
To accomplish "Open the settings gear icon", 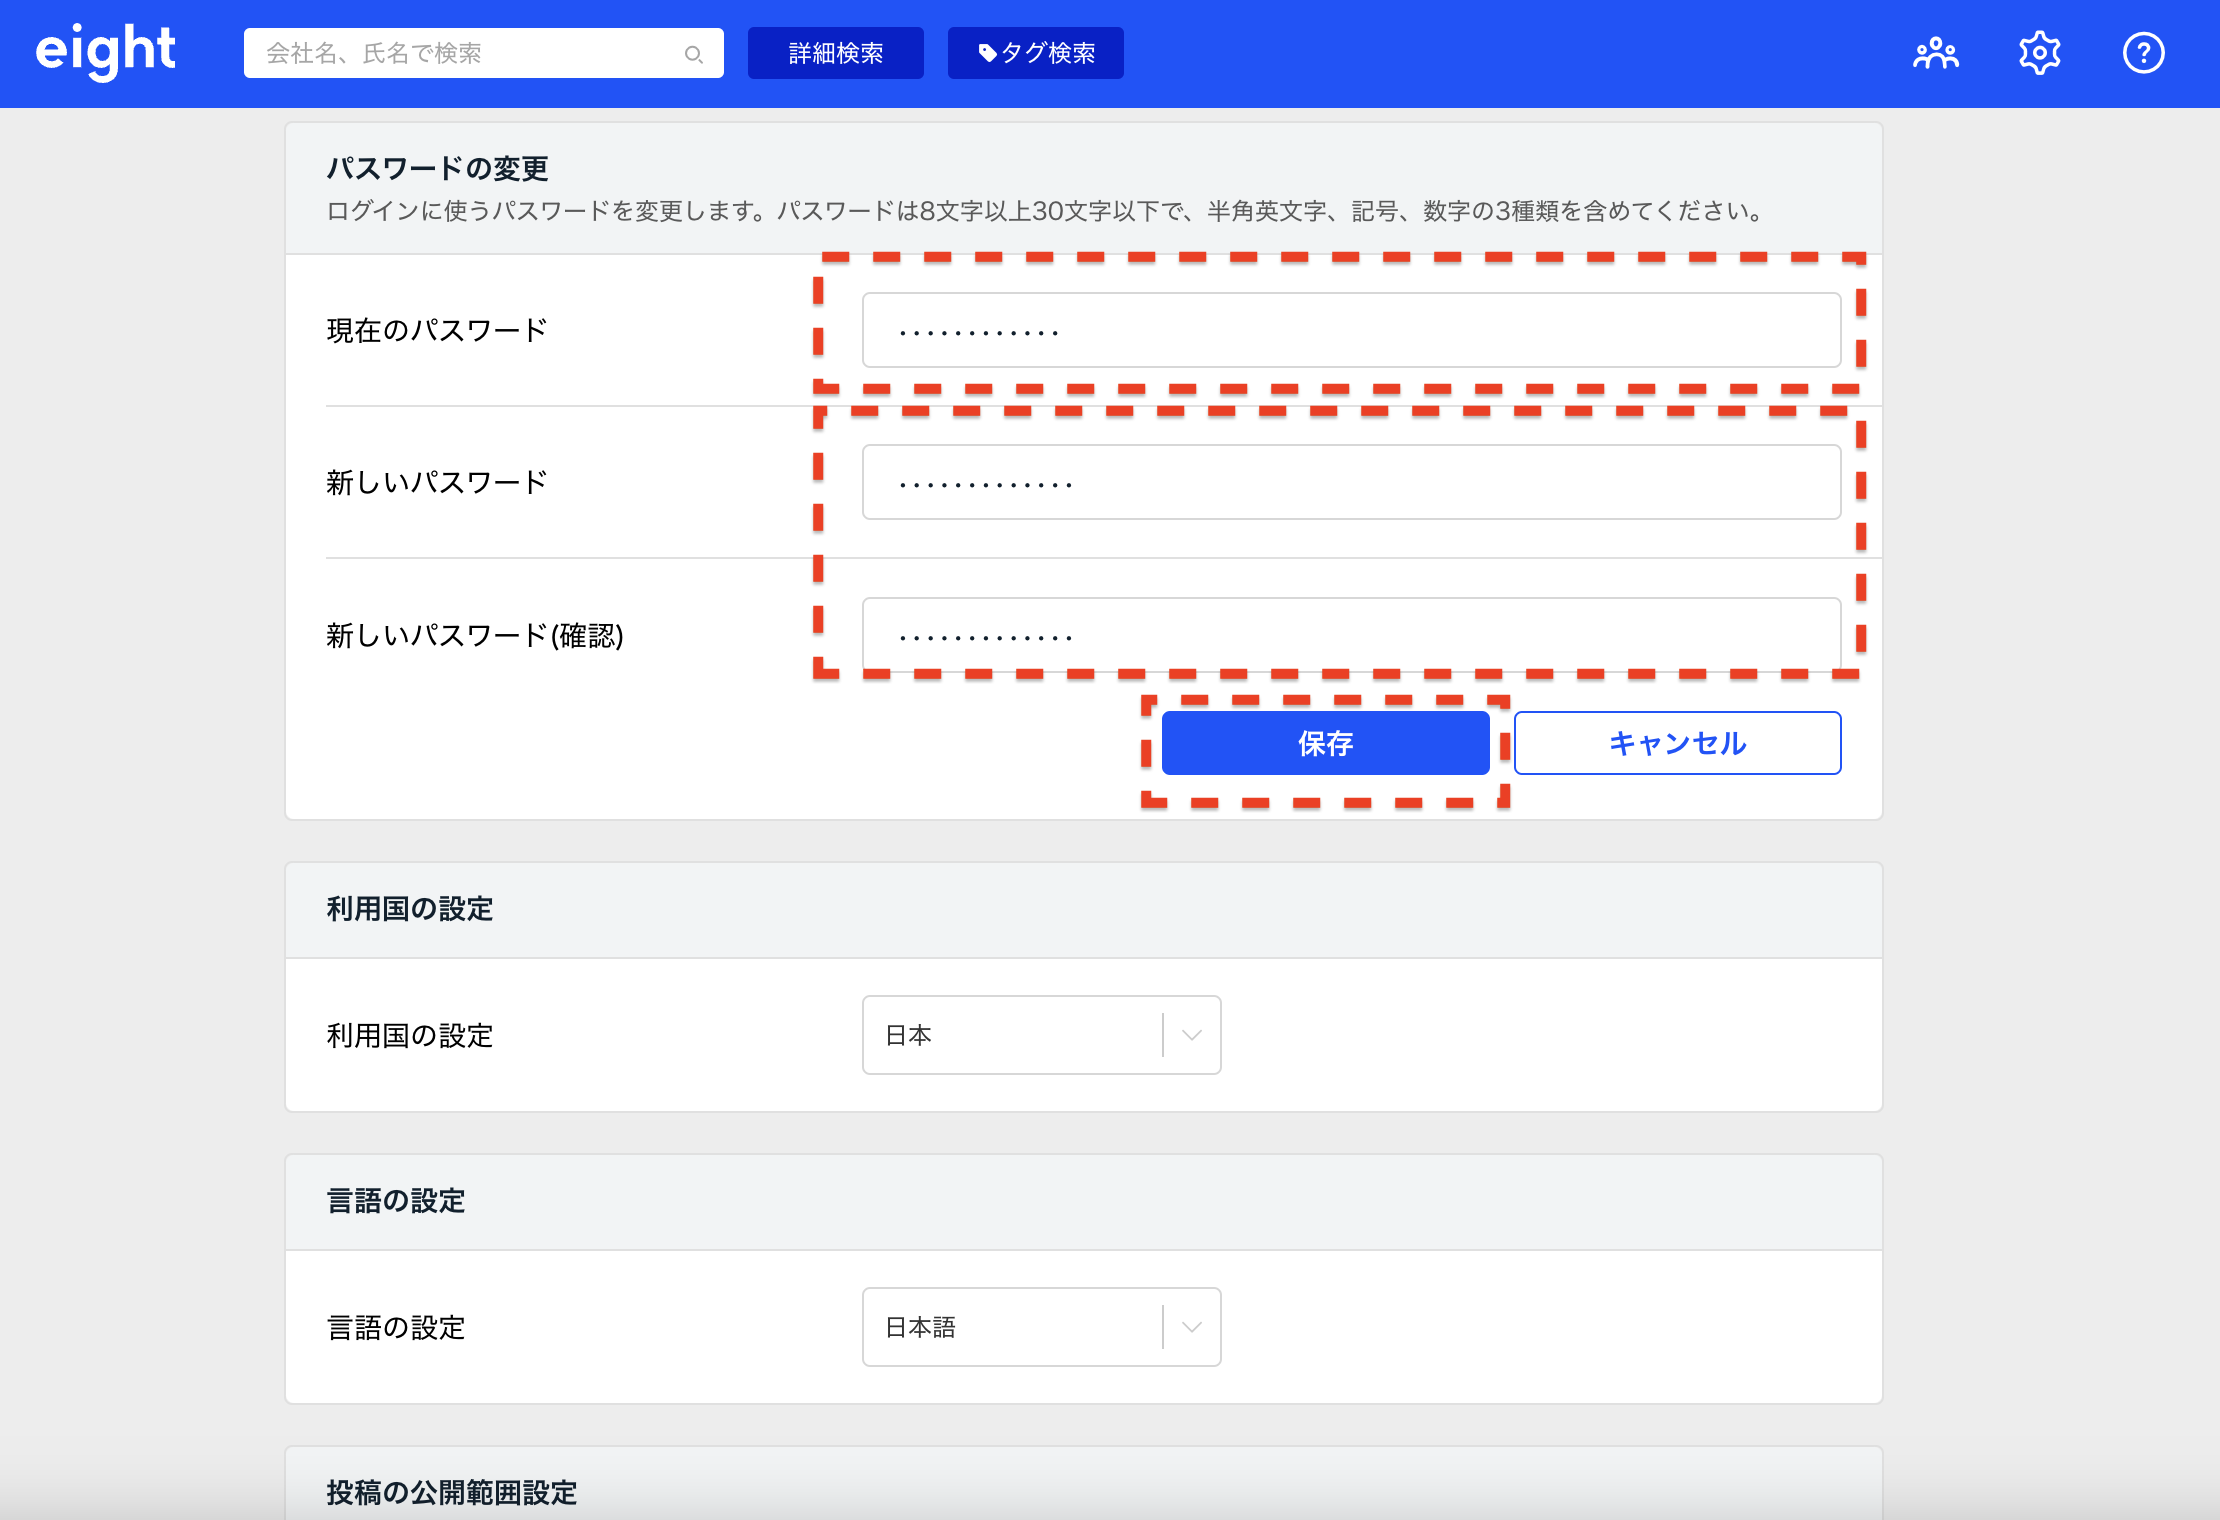I will (x=2039, y=53).
